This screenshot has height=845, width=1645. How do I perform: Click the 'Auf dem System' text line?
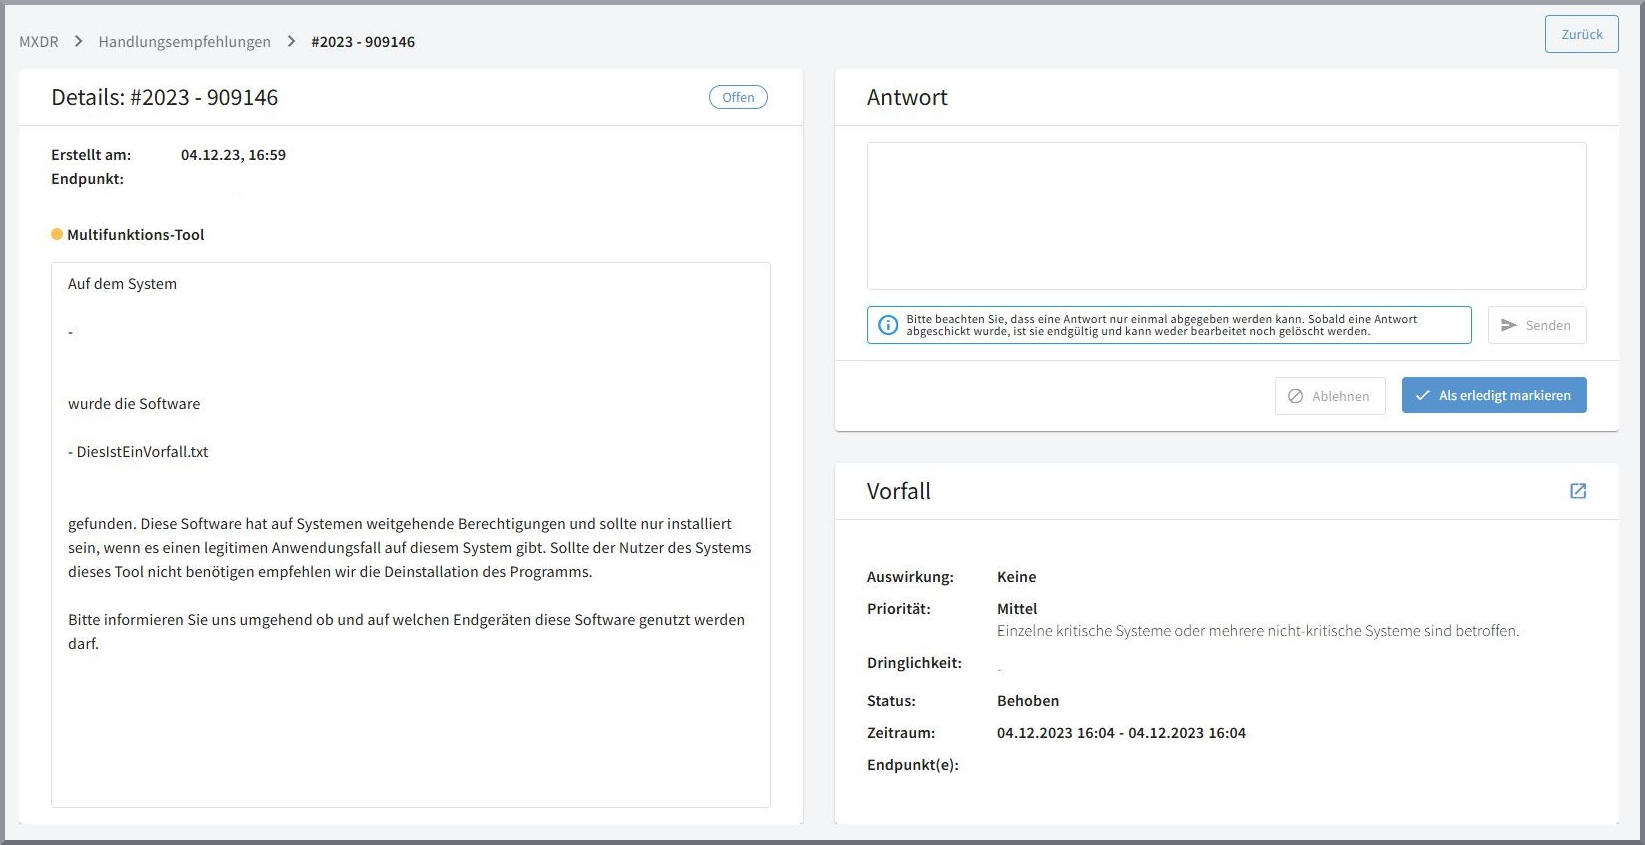pyautogui.click(x=122, y=283)
